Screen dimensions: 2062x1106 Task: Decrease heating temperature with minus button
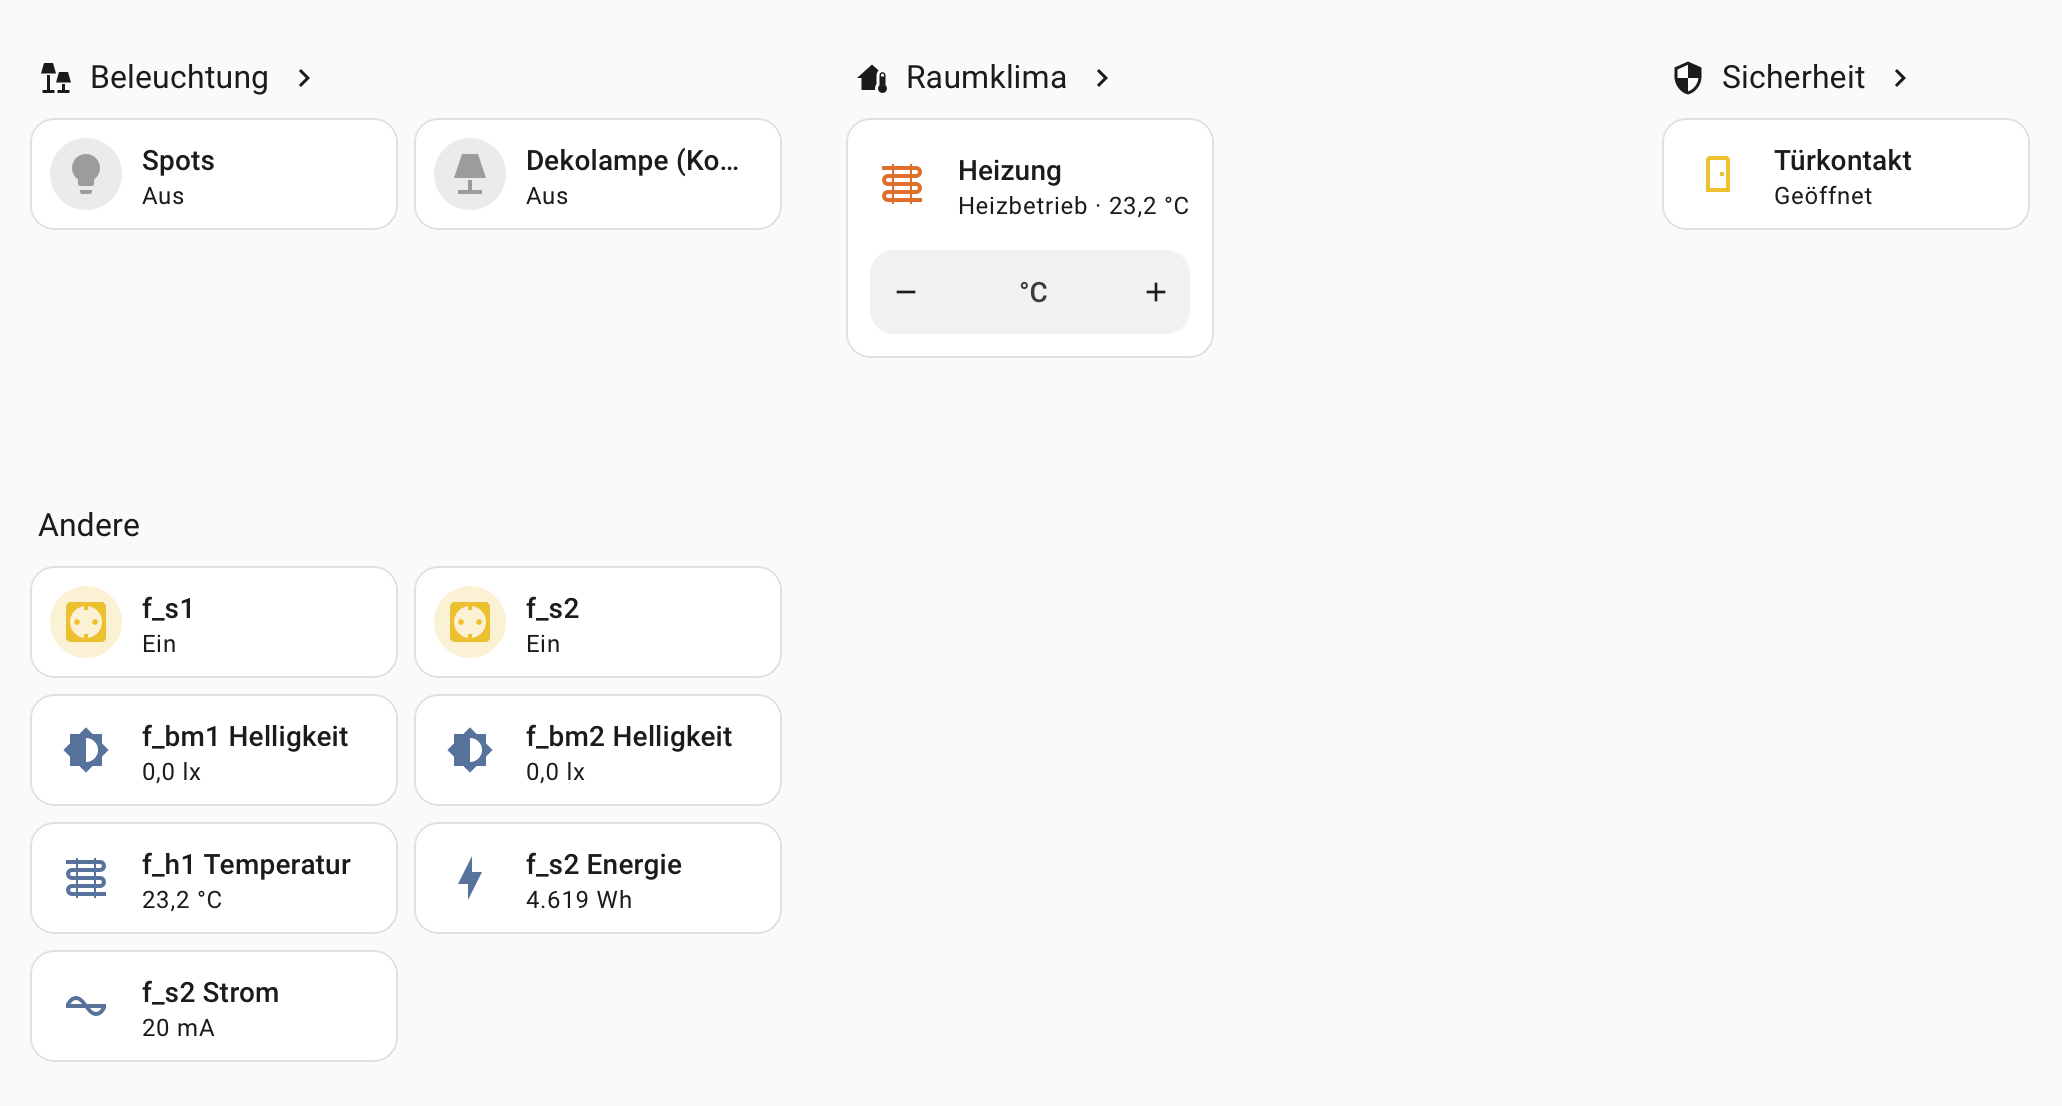(906, 292)
